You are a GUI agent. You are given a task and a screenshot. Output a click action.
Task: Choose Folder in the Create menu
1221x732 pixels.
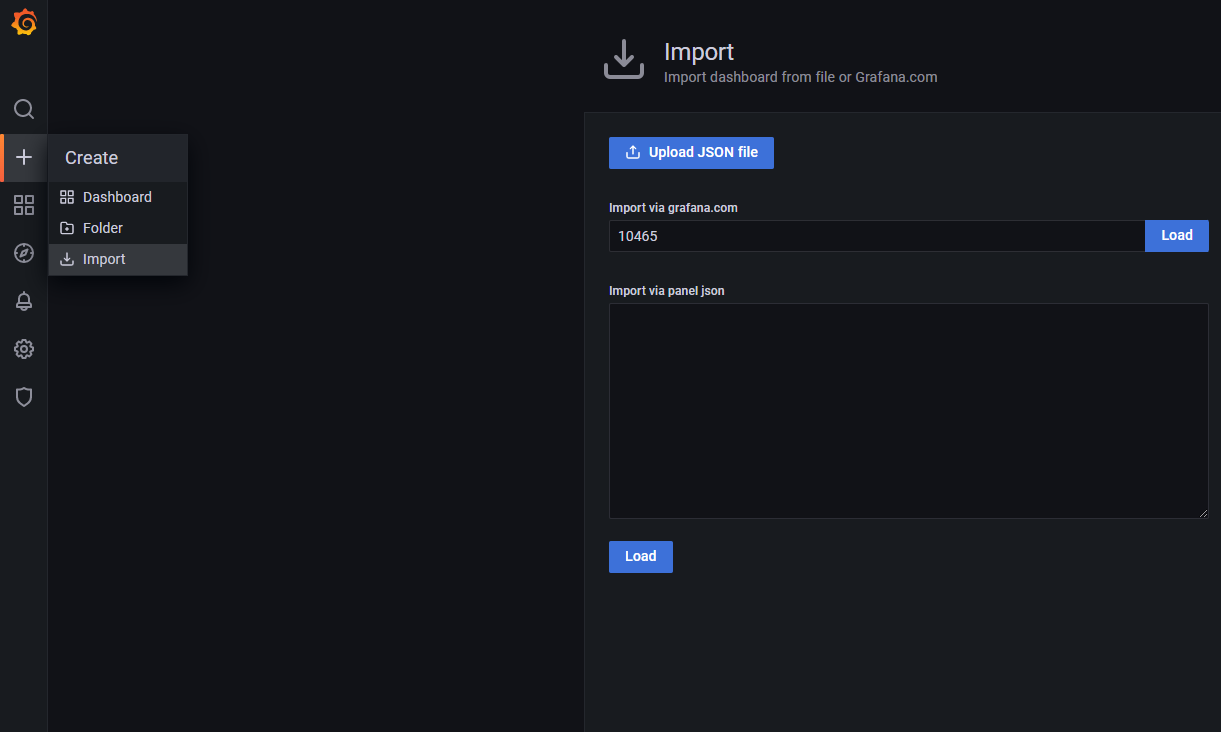[x=103, y=228]
